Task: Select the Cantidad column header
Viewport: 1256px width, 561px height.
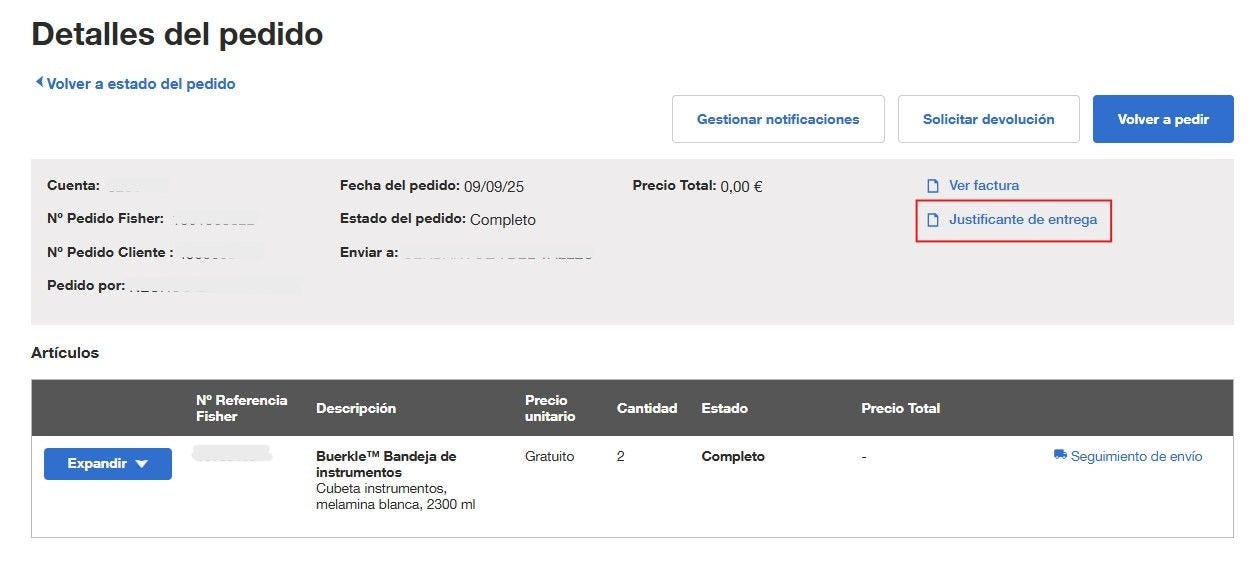Action: (x=647, y=408)
